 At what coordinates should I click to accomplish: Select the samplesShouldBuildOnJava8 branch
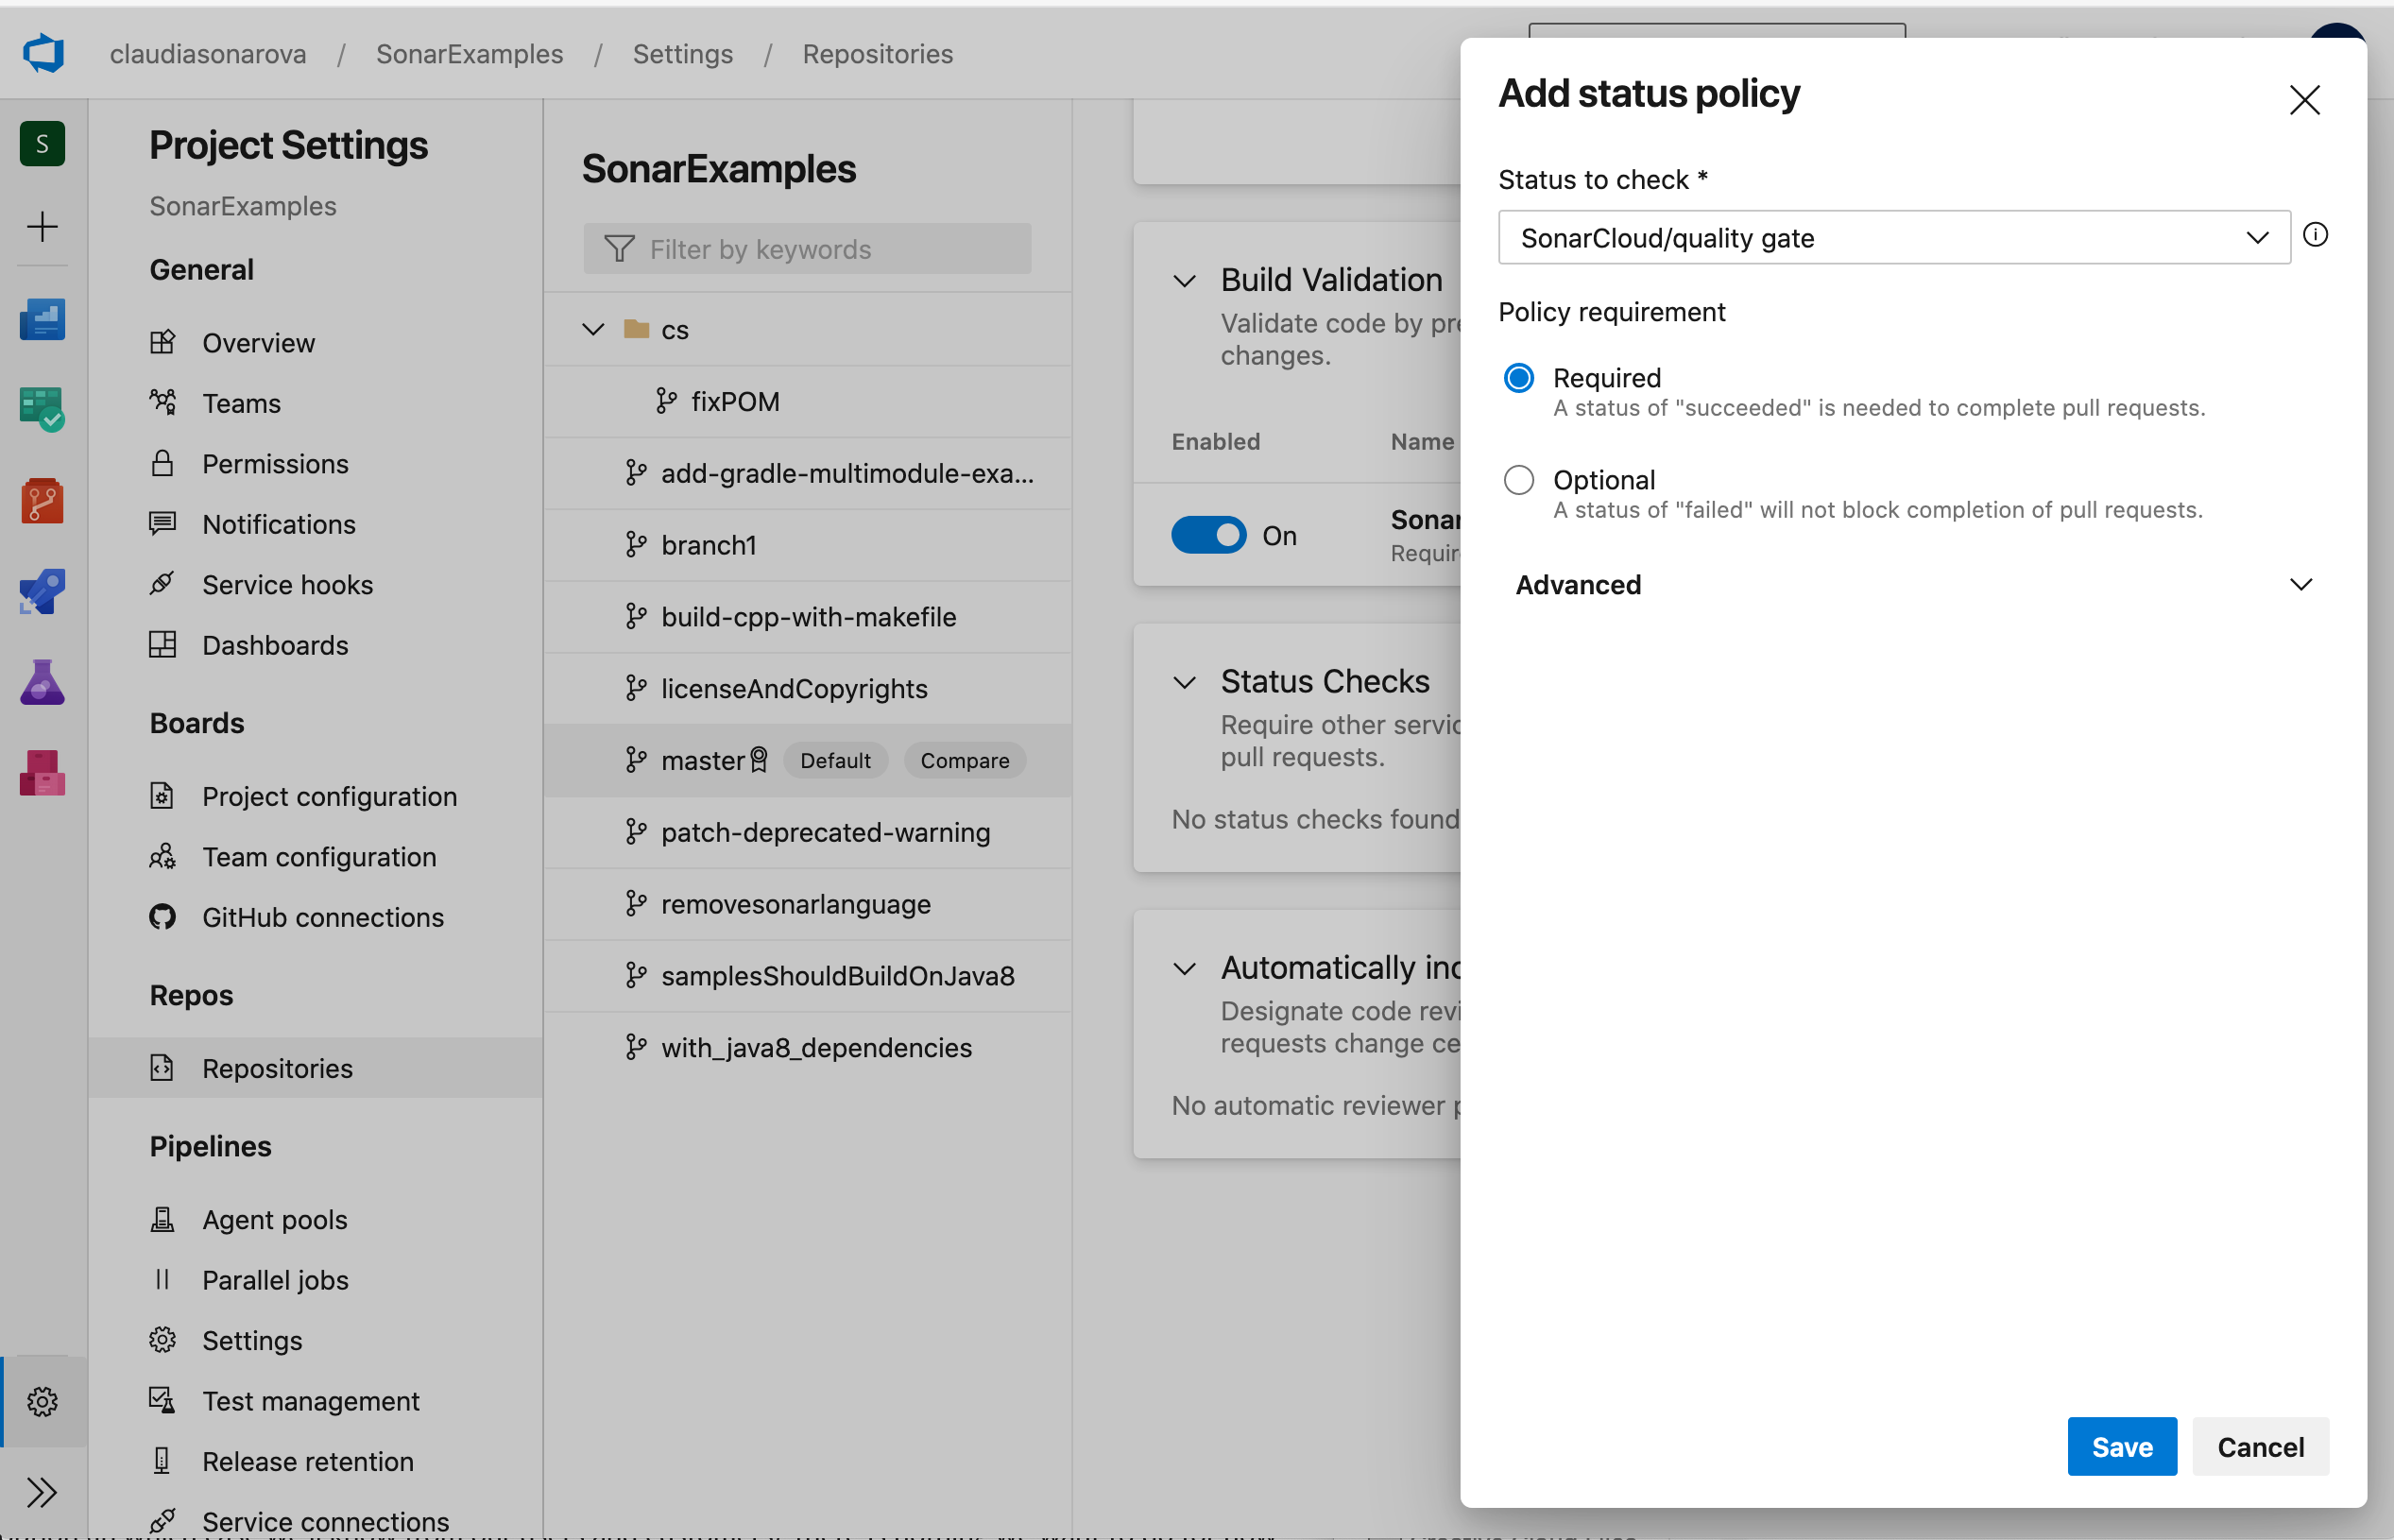(x=807, y=975)
